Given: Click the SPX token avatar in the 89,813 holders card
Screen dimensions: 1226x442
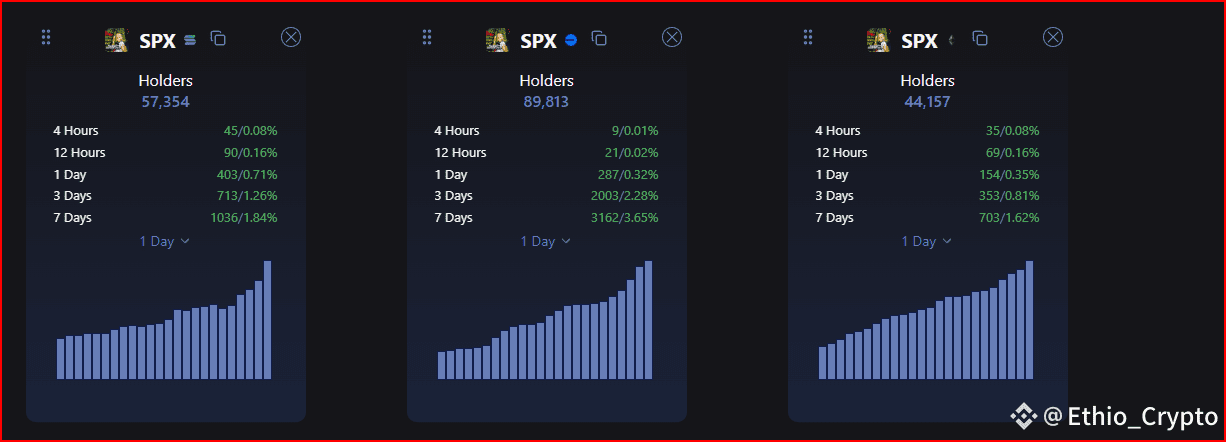Looking at the screenshot, I should [497, 40].
